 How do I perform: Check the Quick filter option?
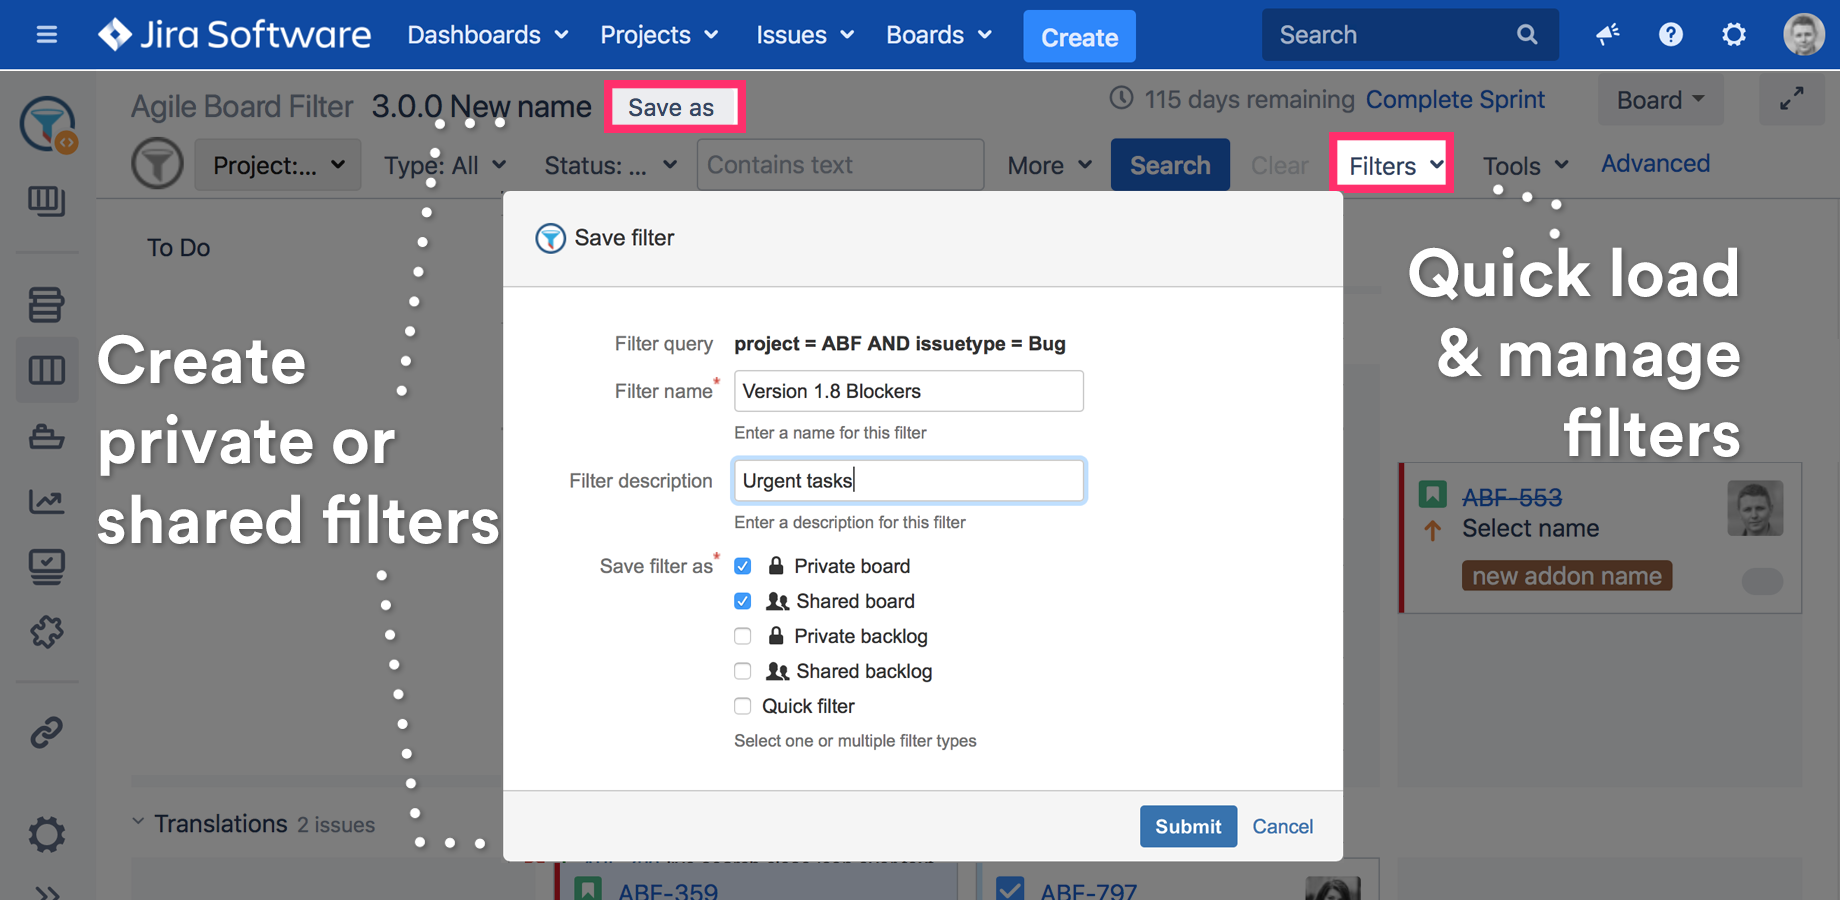point(742,706)
